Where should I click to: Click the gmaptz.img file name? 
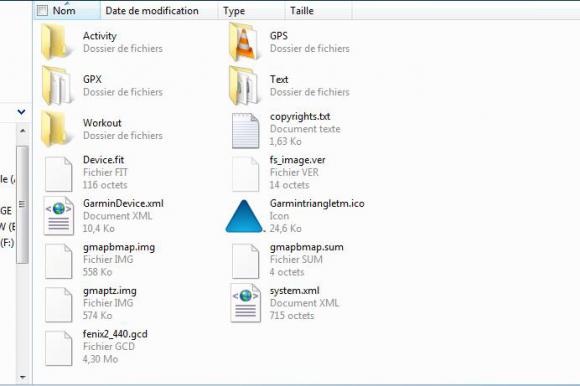tap(110, 291)
